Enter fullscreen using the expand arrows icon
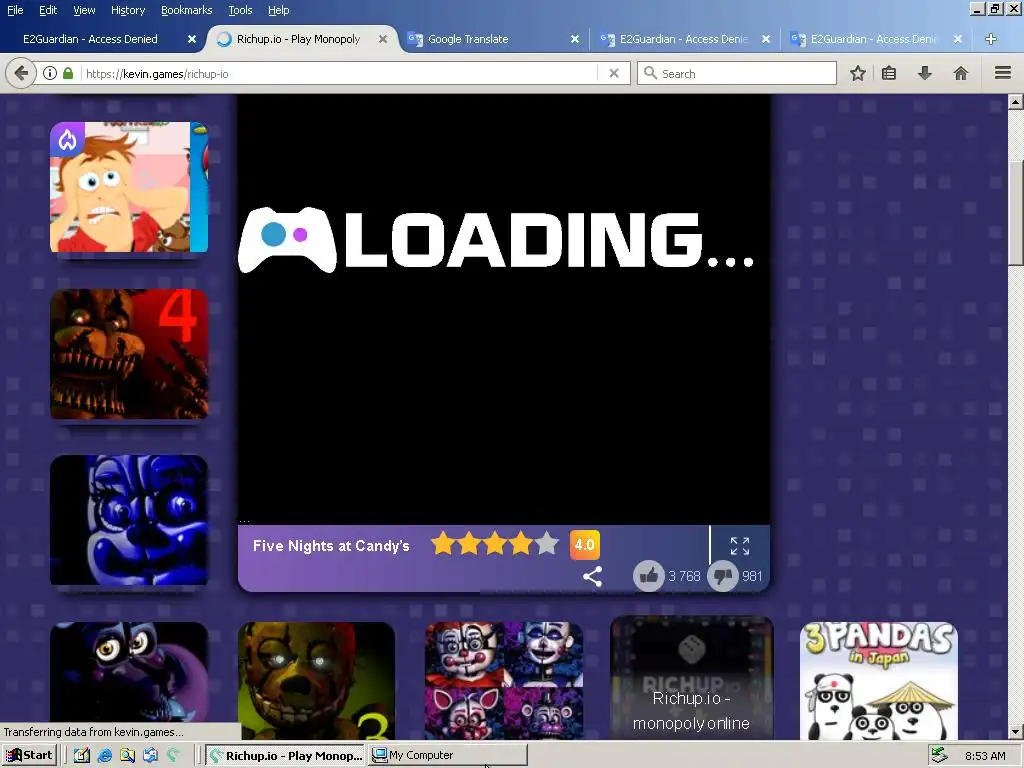The image size is (1024, 768). click(740, 546)
